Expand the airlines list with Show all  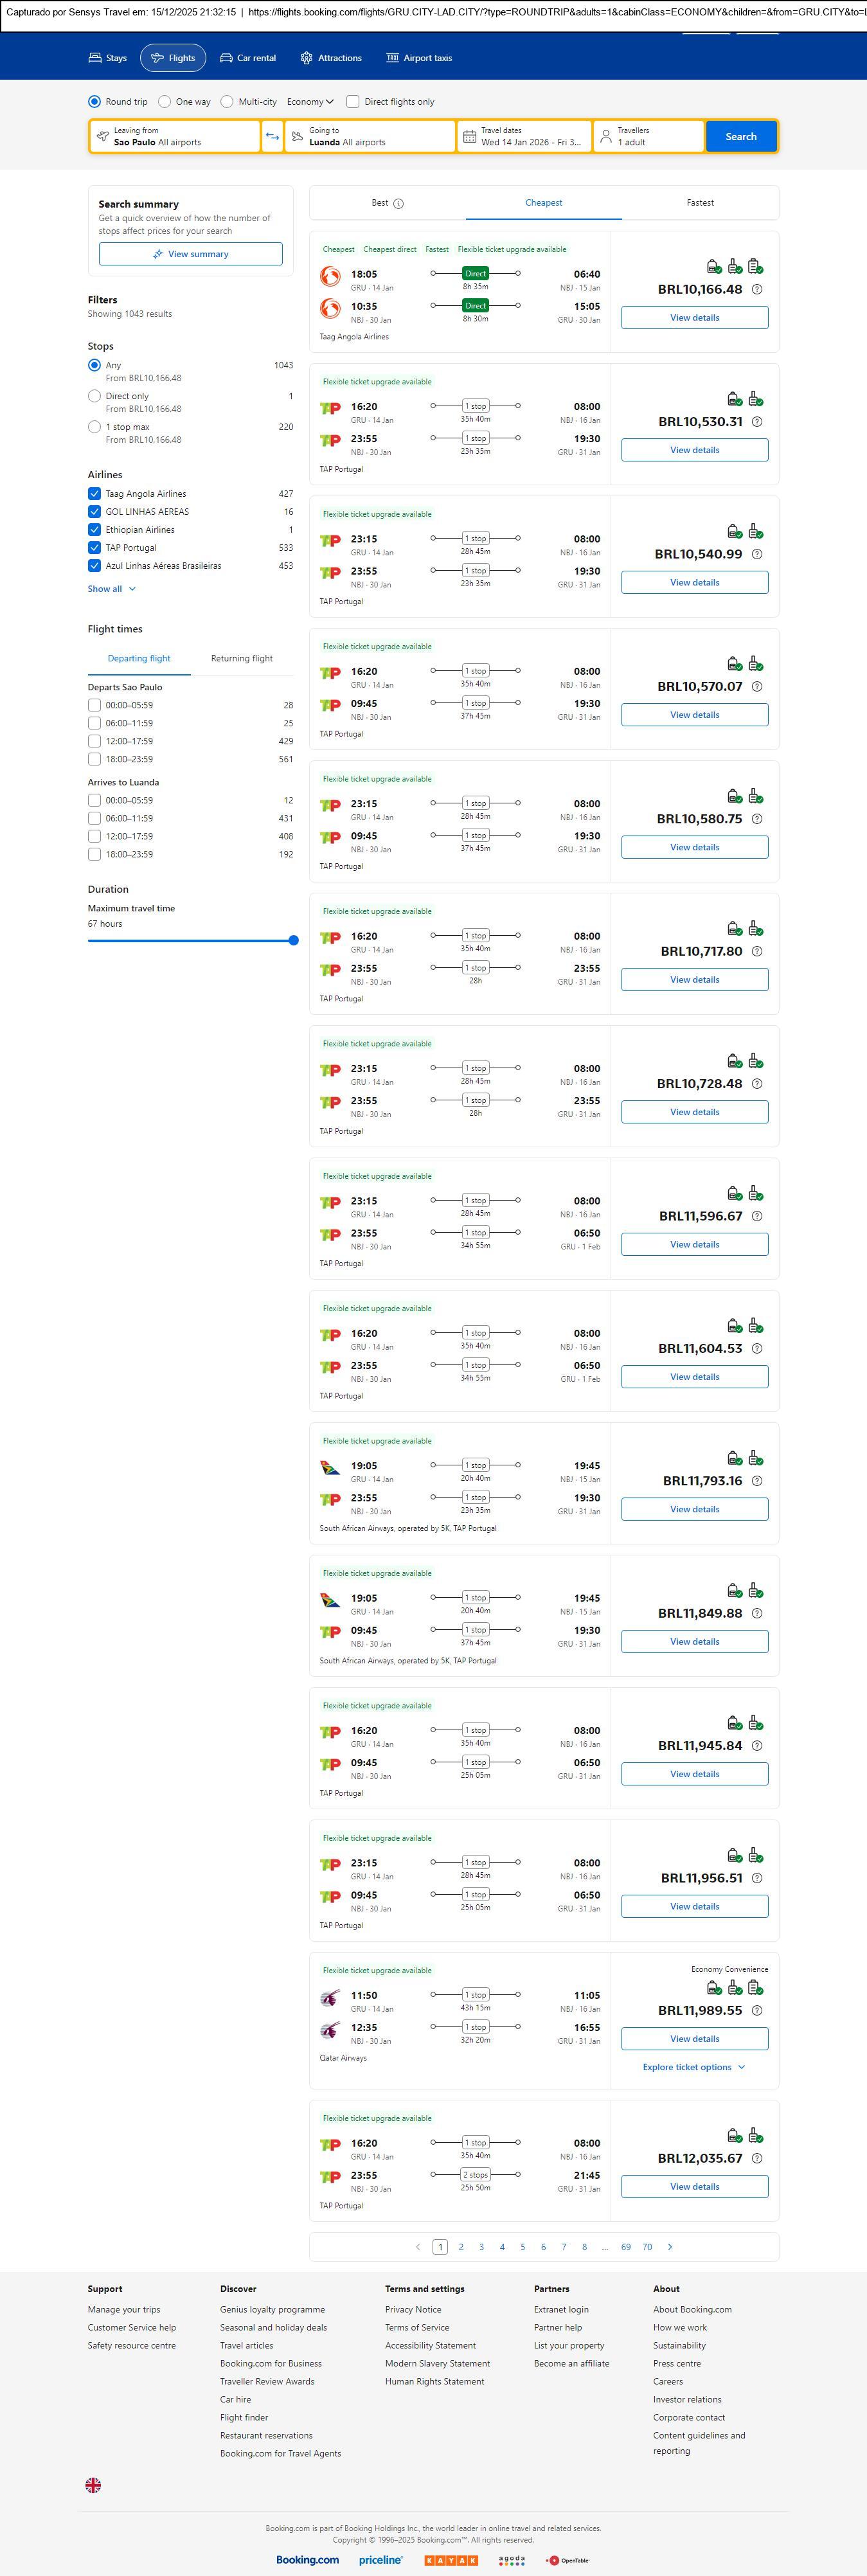(111, 589)
